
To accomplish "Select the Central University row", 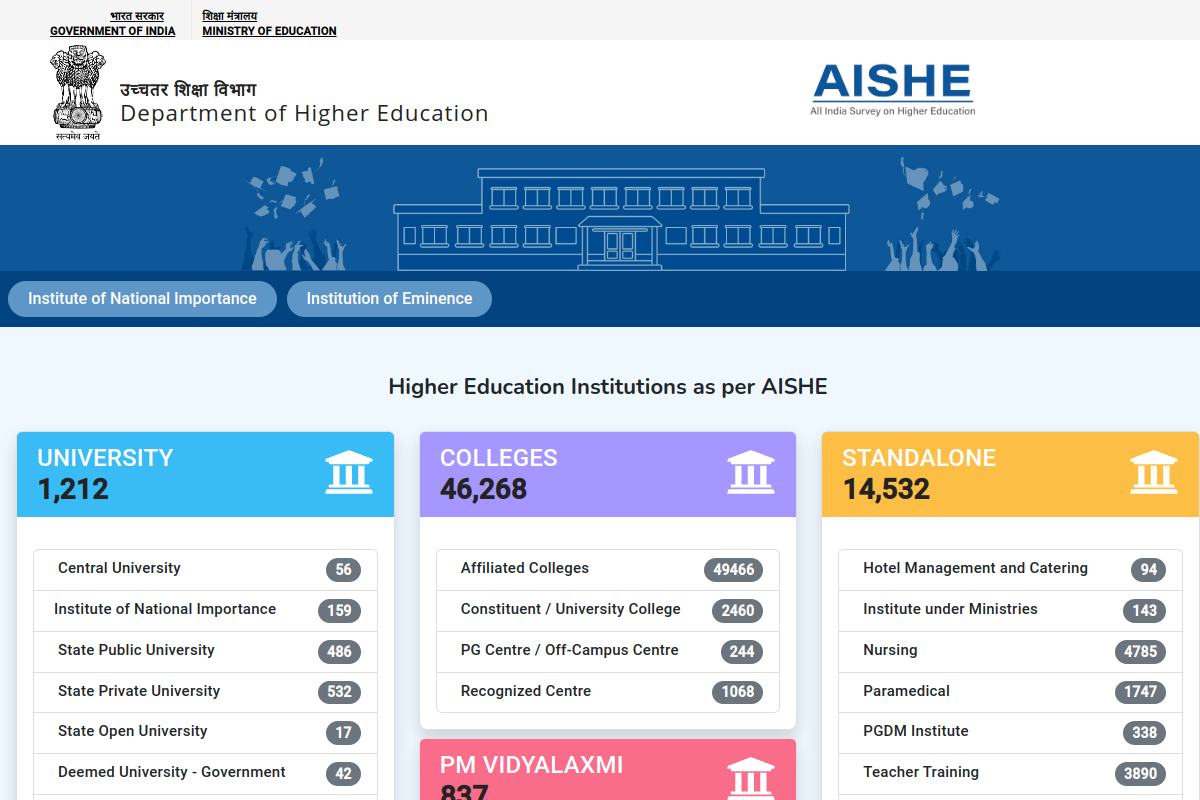I will 205,569.
